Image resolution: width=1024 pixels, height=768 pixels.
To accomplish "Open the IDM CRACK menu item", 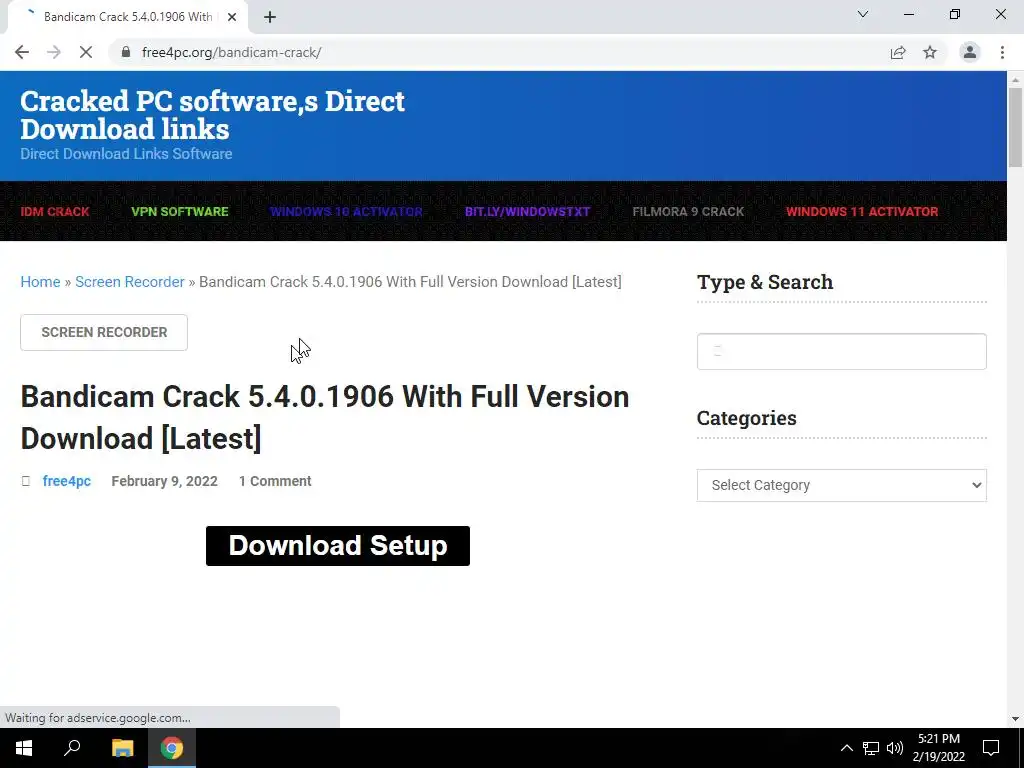I will (x=55, y=212).
